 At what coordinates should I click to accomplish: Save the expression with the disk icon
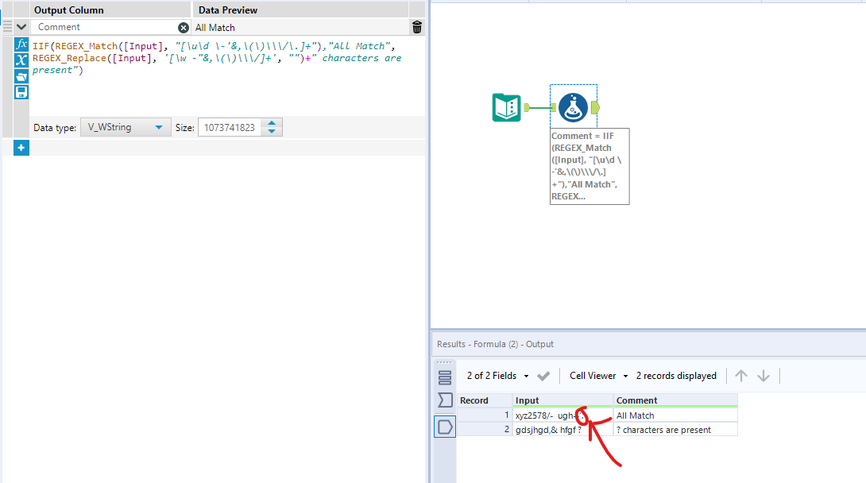pyautogui.click(x=22, y=92)
